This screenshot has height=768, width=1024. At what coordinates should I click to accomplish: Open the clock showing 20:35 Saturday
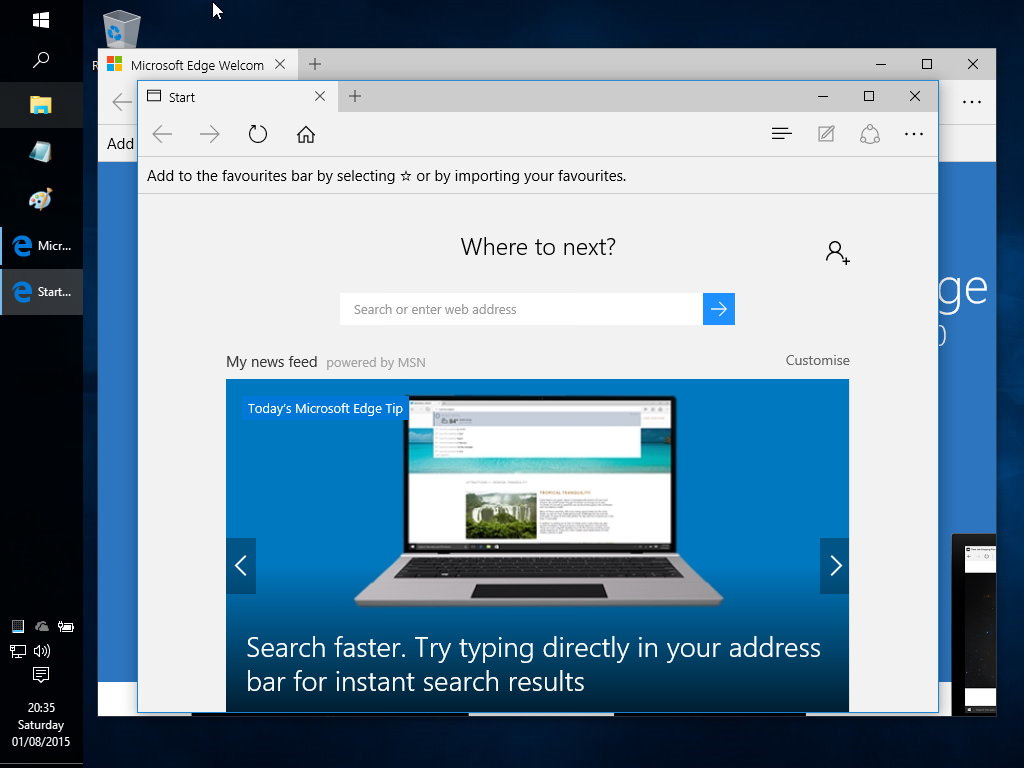[x=40, y=724]
